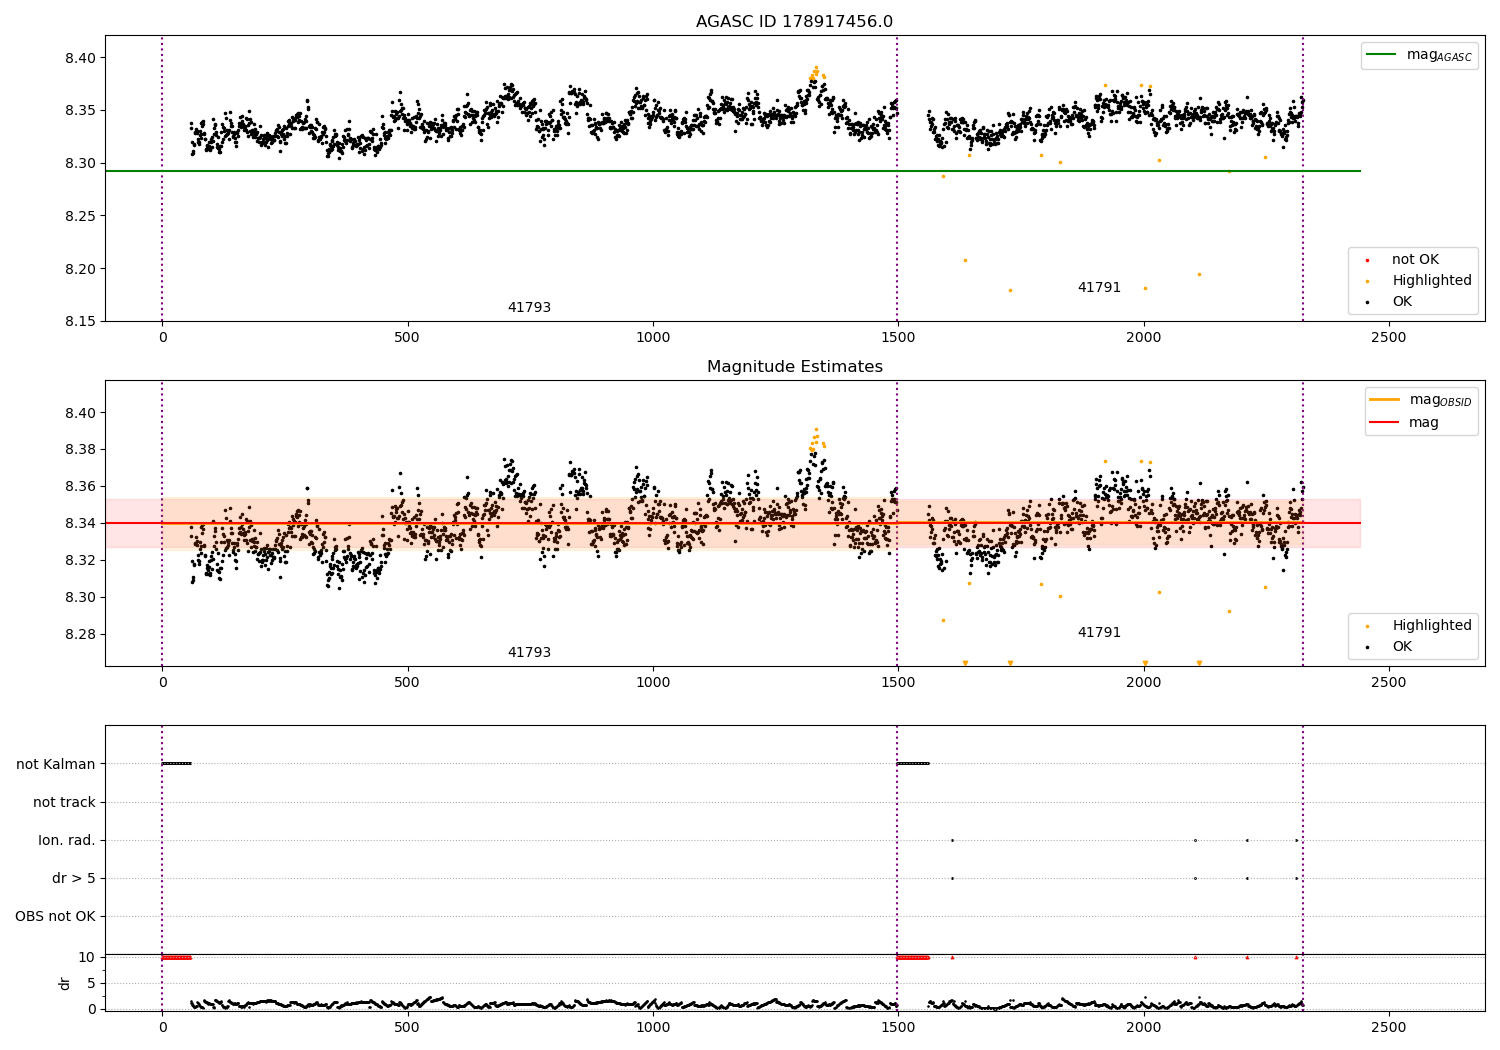The height and width of the screenshot is (1050, 1500).
Task: Click the green mag AGASC legend line
Action: 1382,55
